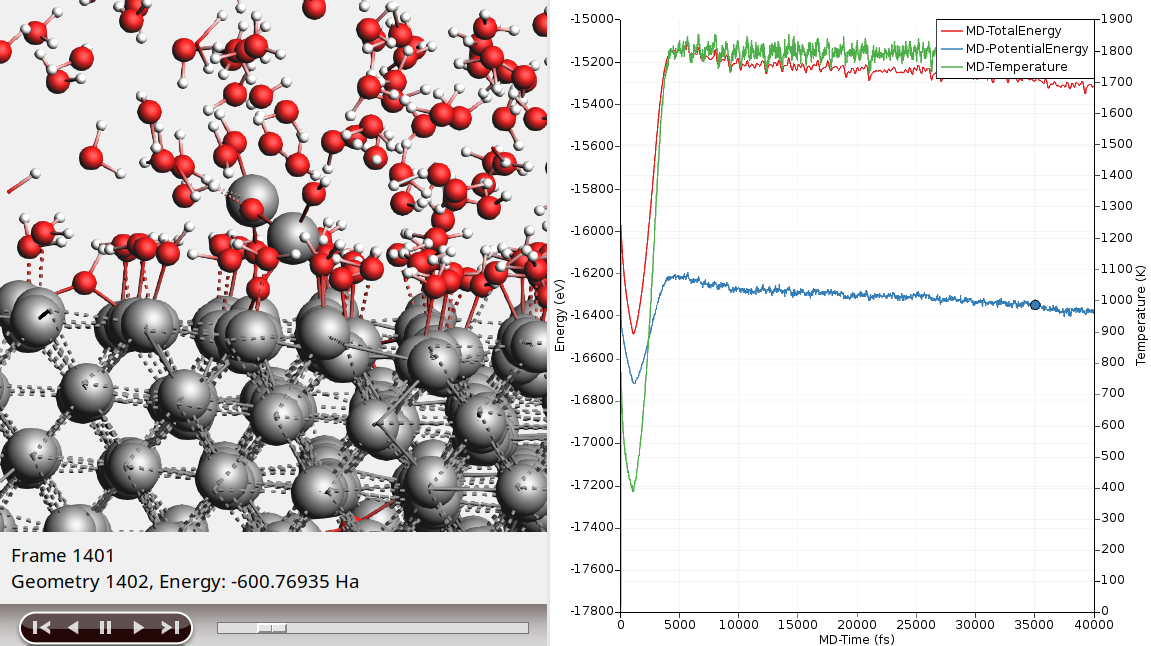Click the minimum dip of the green temperature curve
The height and width of the screenshot is (646, 1151).
pyautogui.click(x=632, y=490)
